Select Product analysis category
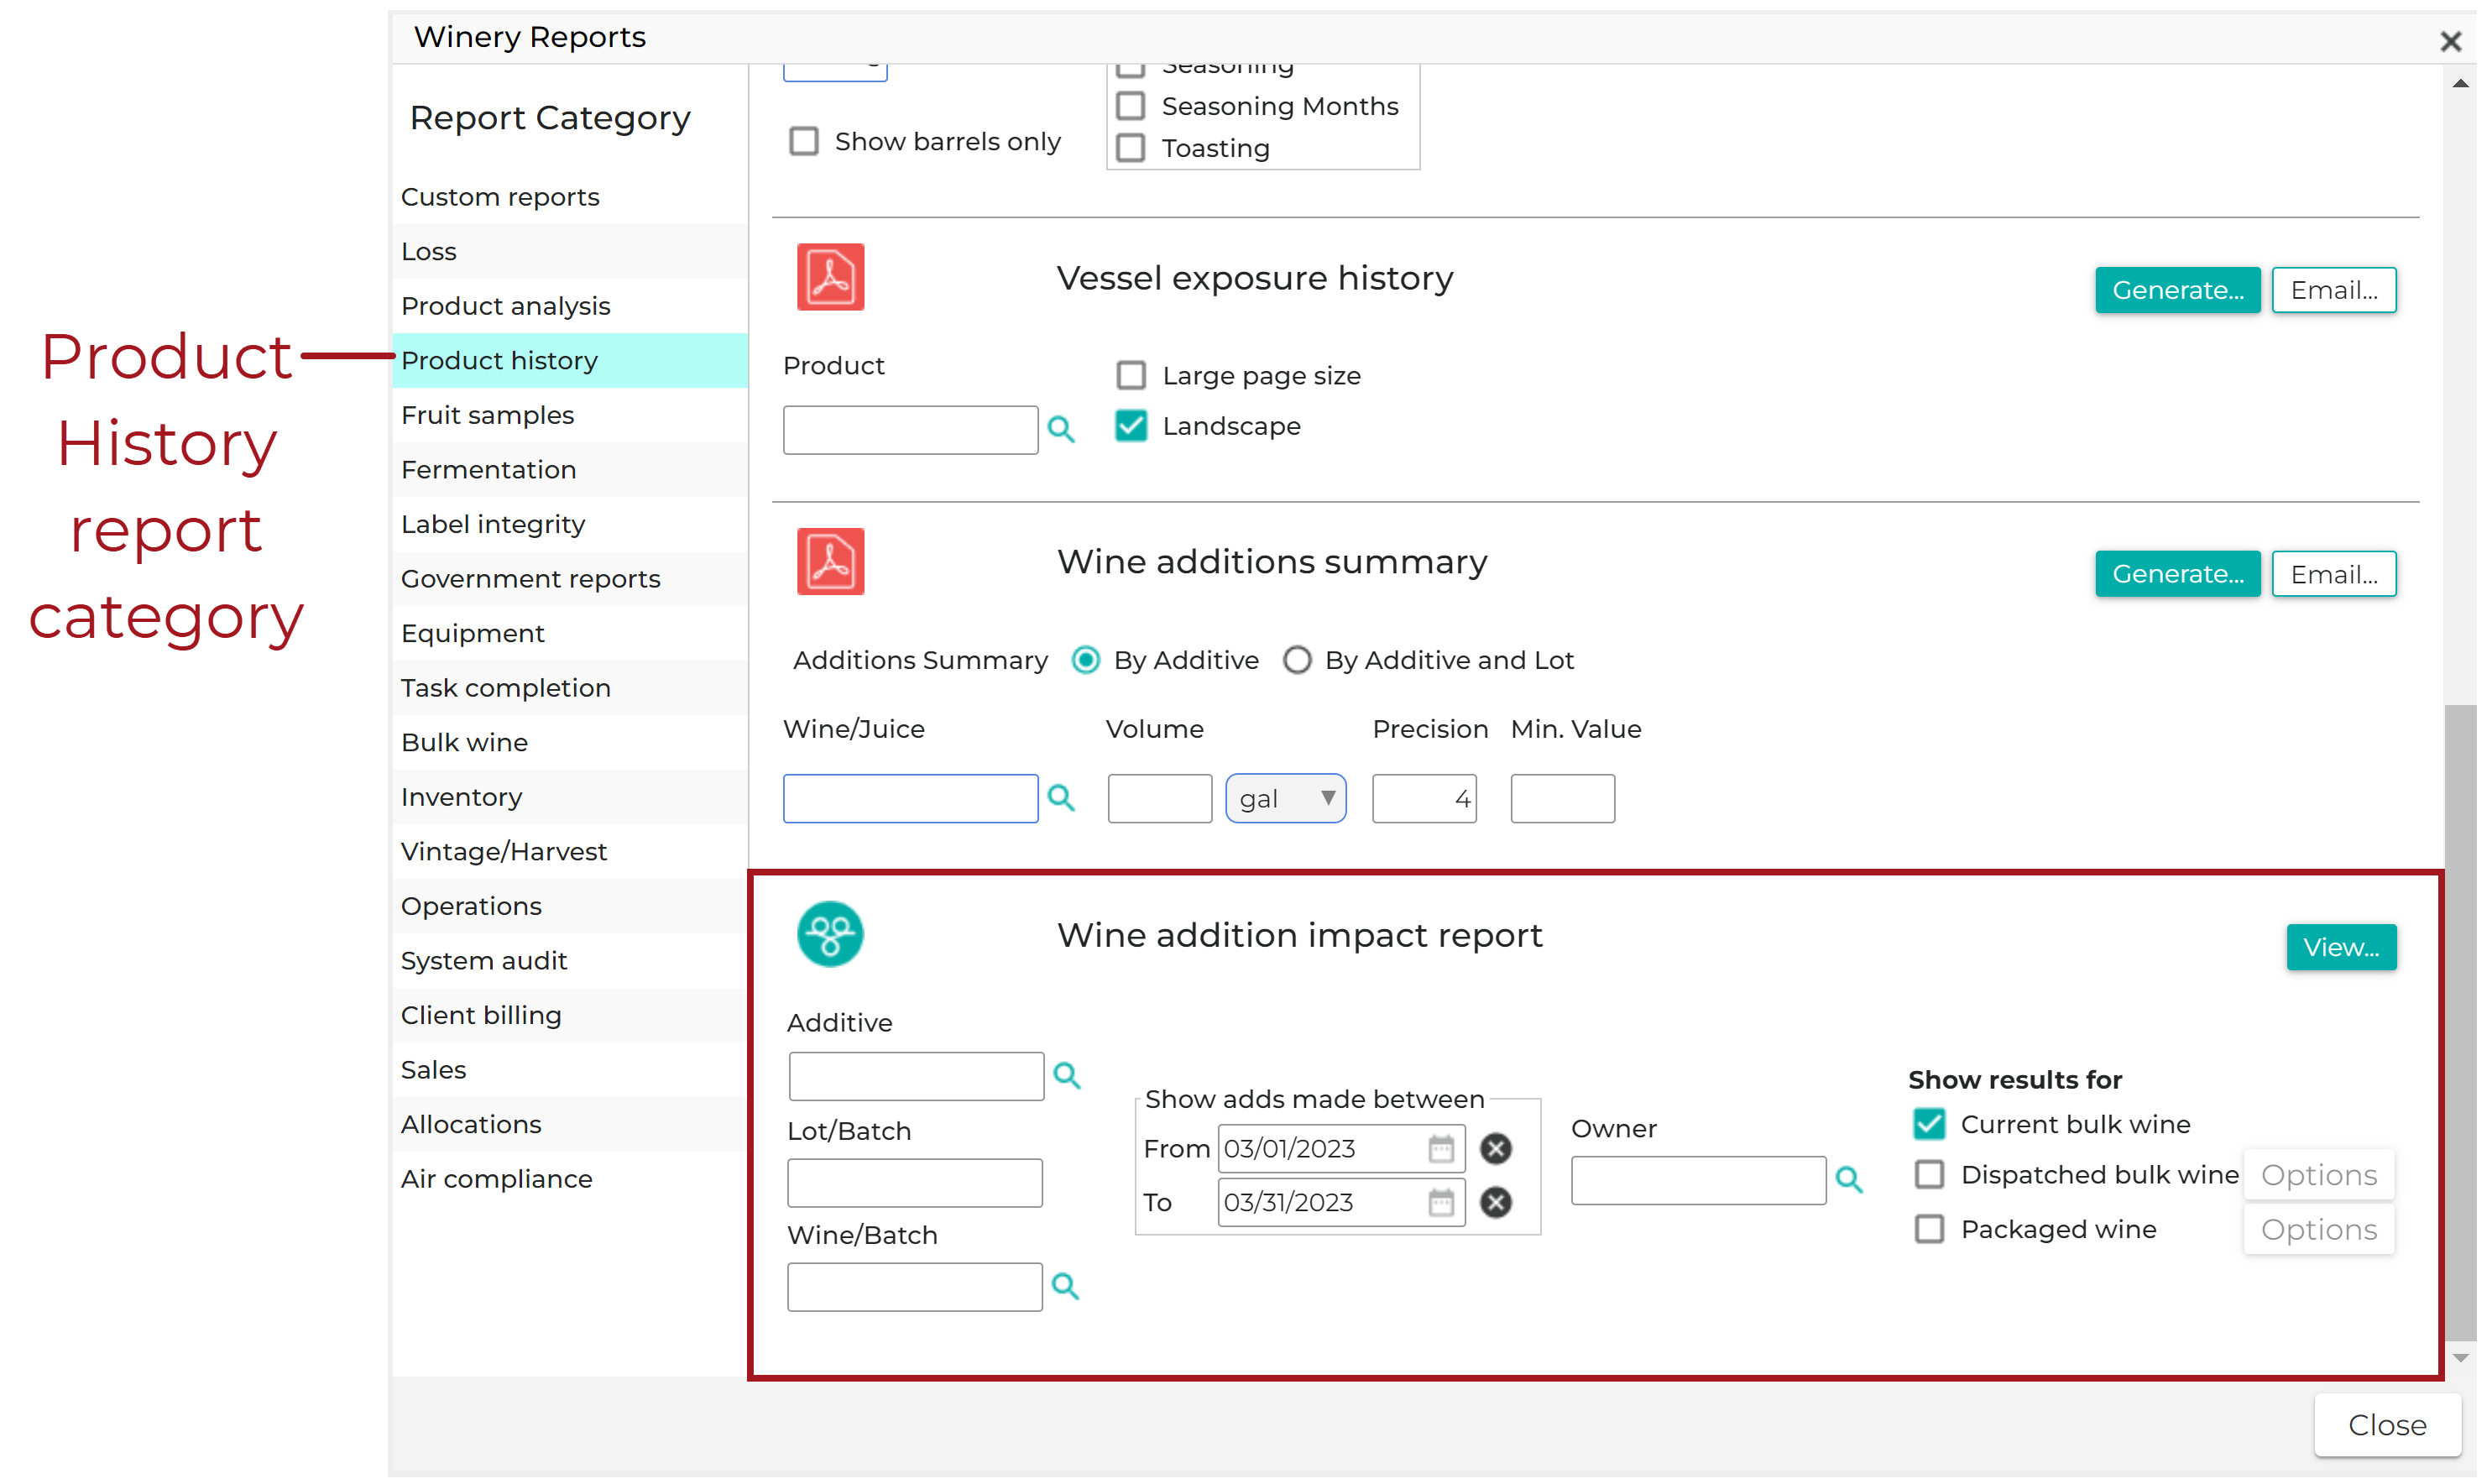Image resolution: width=2492 pixels, height=1484 pixels. click(571, 306)
